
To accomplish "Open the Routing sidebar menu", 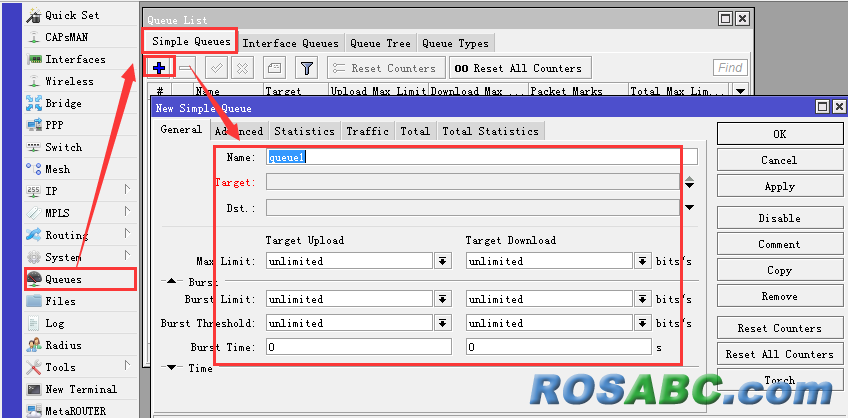I will 66,235.
